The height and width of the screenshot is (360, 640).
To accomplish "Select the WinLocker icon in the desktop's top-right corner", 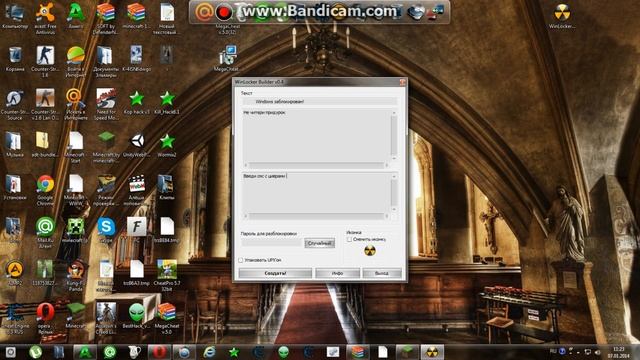I will click(562, 16).
